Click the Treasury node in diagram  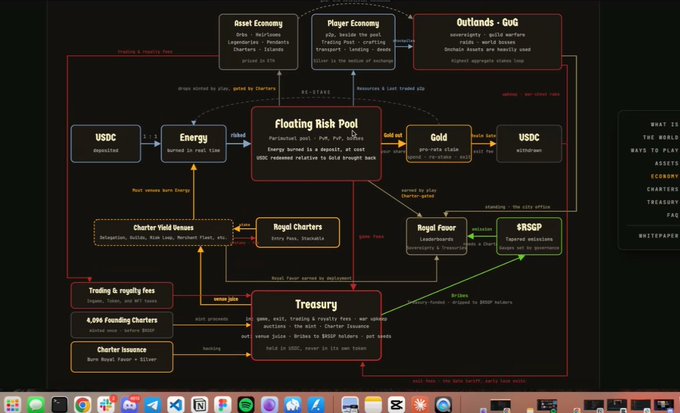(316, 325)
